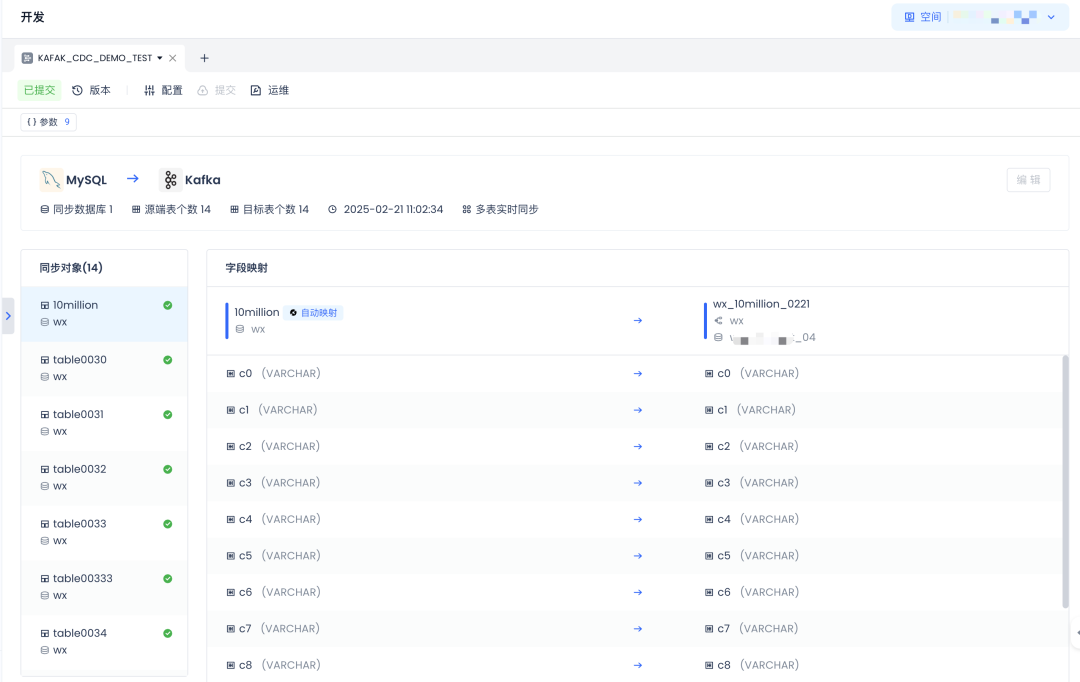Click target field c7 column icon

click(x=709, y=629)
